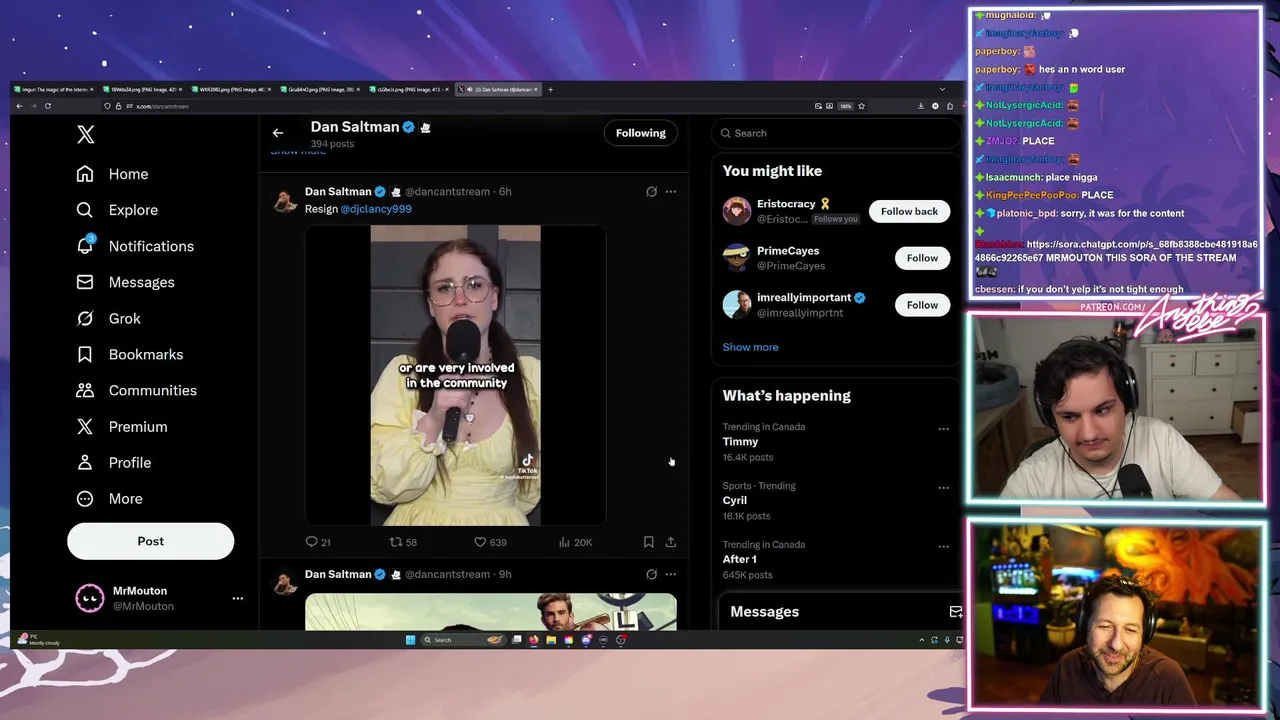
Task: Open PrimeCayes profile avatar
Action: tap(737, 258)
